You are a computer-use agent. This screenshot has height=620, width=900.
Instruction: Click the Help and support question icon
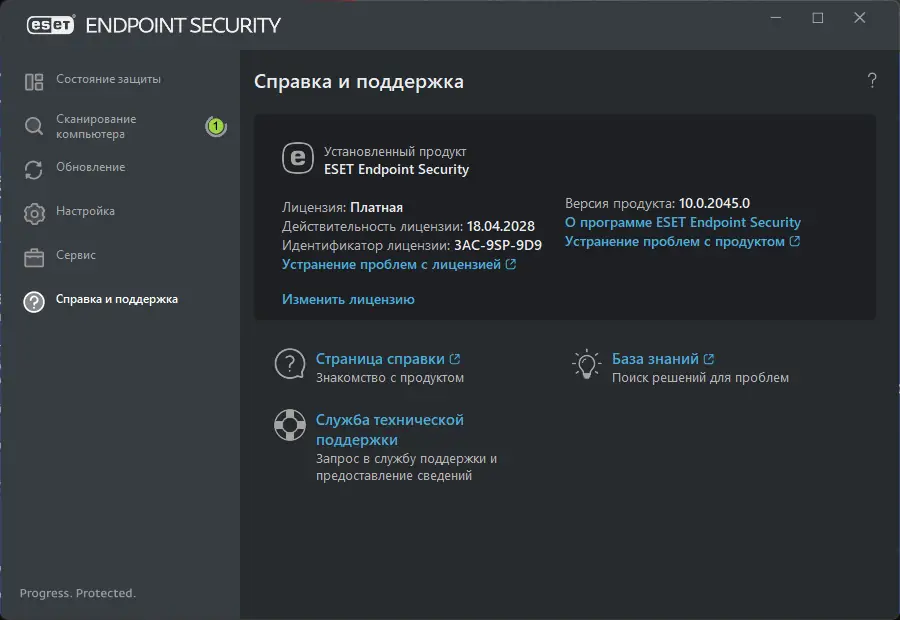point(35,301)
